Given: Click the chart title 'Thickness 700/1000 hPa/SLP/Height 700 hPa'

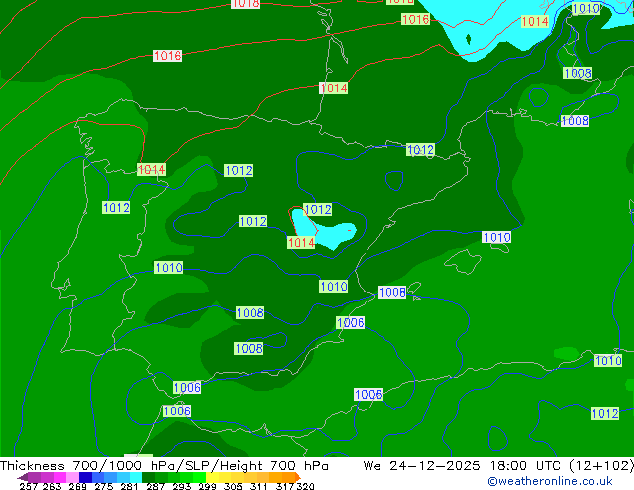Looking at the screenshot, I should [x=164, y=466].
